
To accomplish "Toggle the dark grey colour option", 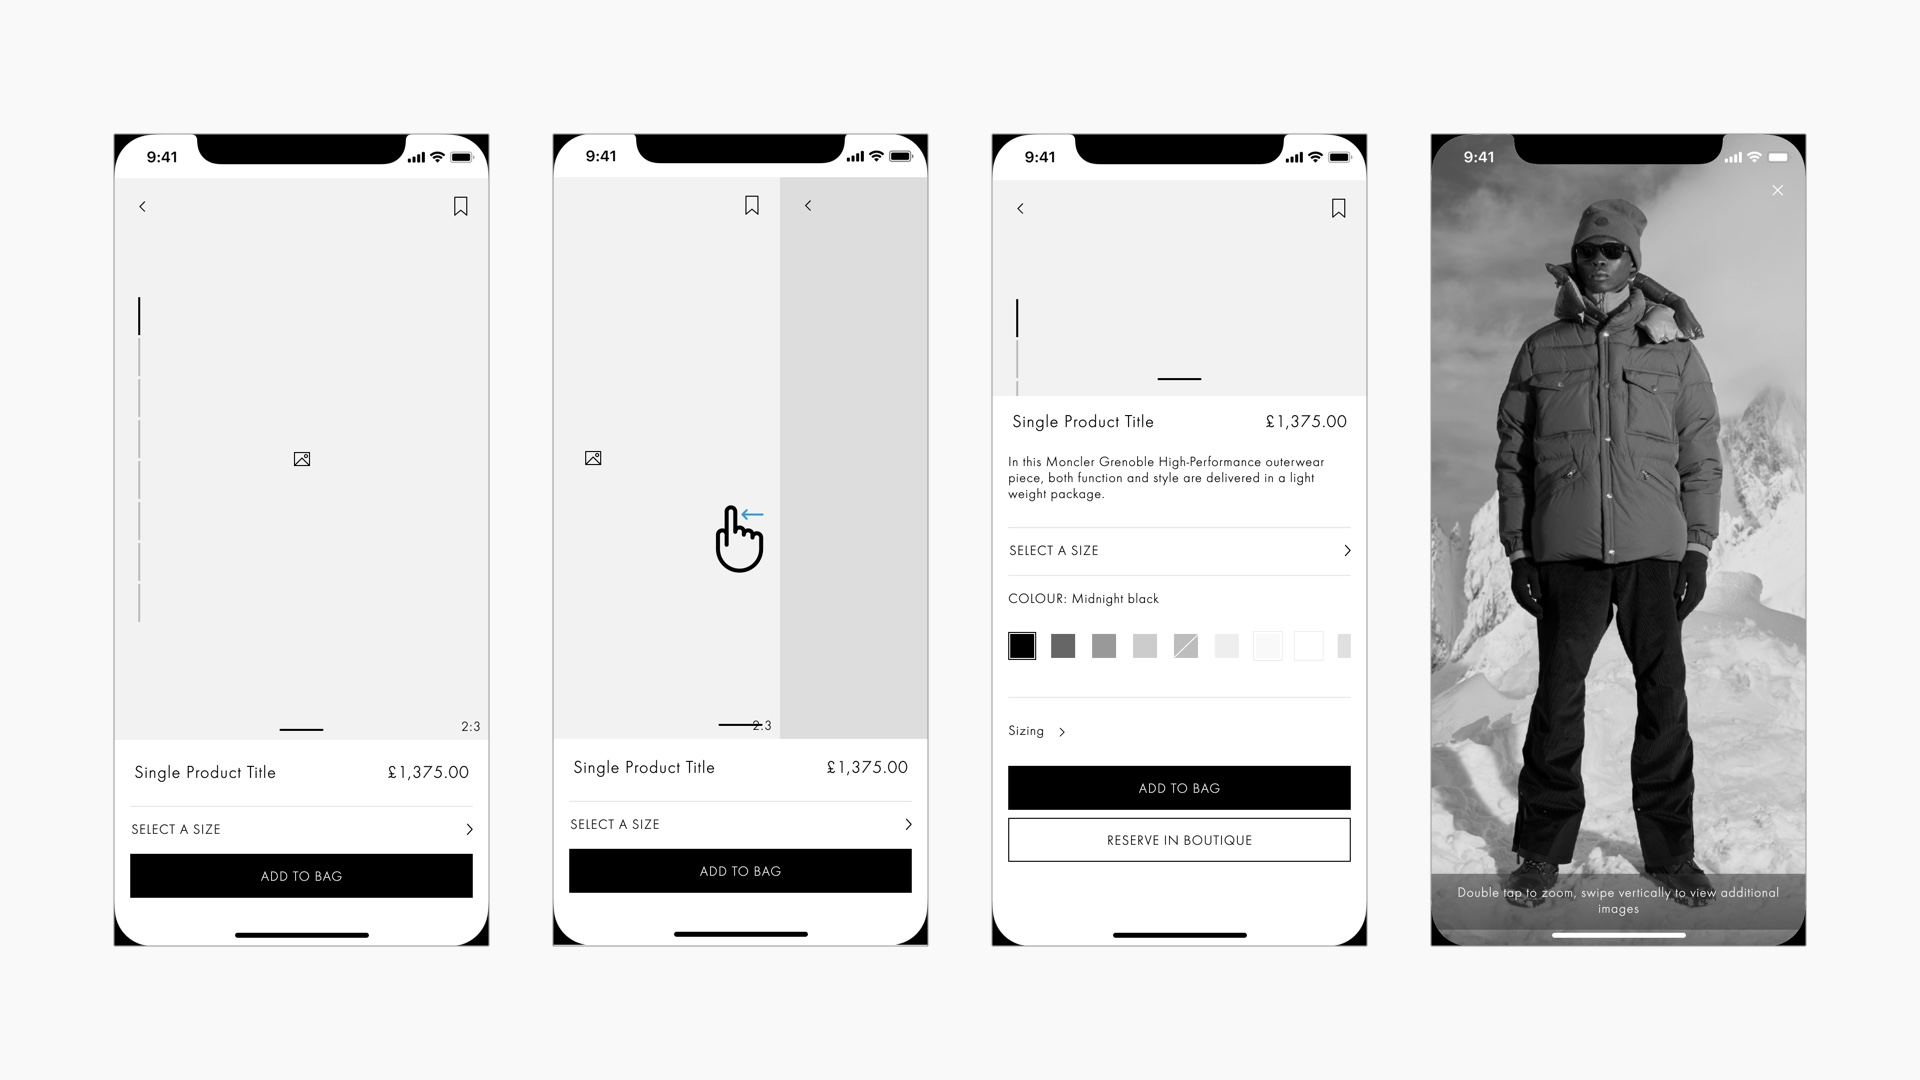I will click(1063, 645).
